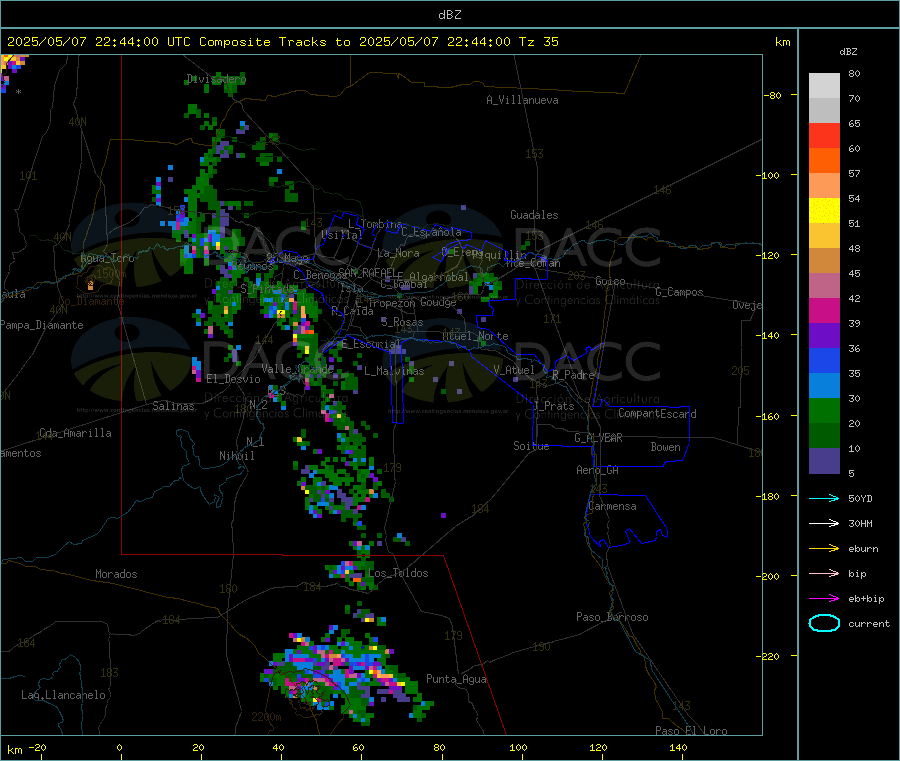Select the 80 dBZ light gray swatch

click(x=824, y=86)
